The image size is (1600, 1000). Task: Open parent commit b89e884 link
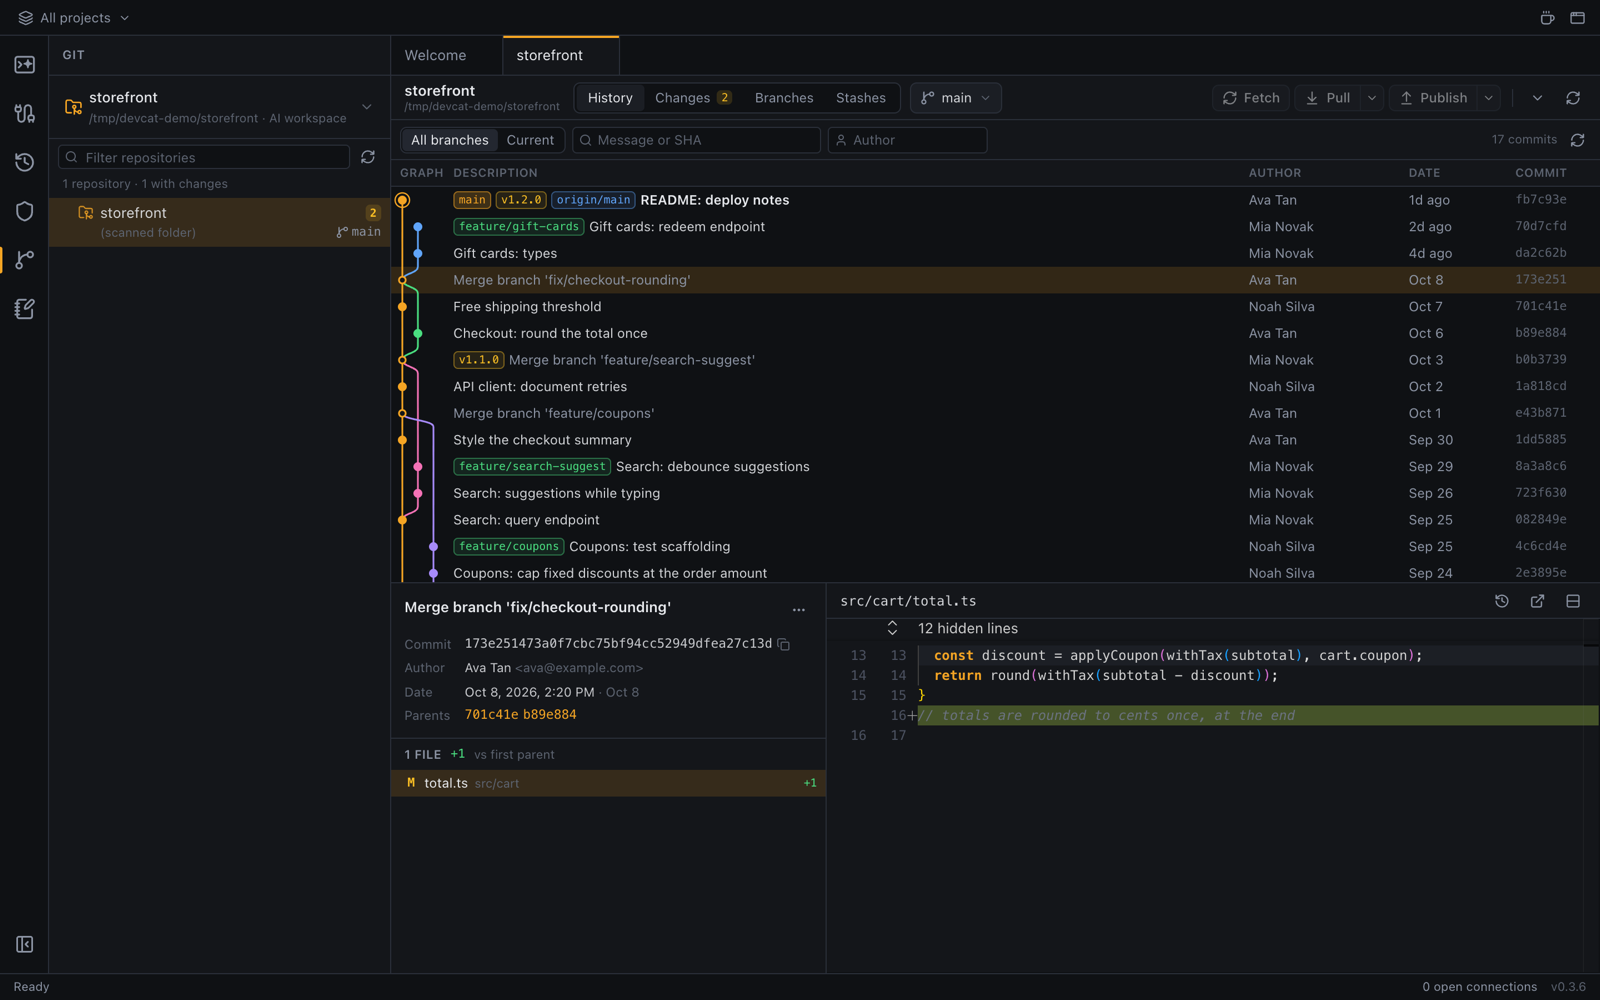(549, 715)
